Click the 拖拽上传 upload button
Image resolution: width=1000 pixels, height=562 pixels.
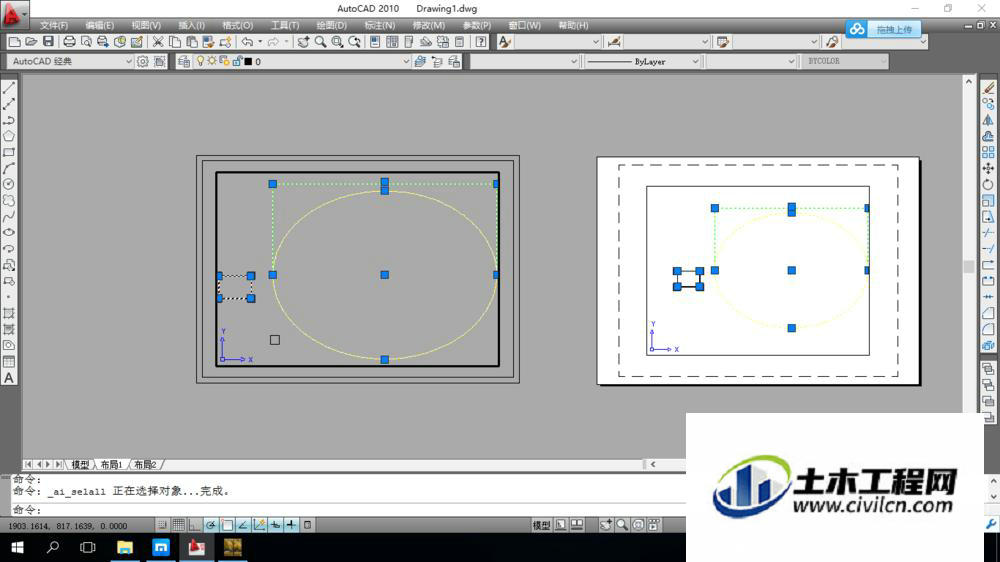pos(883,29)
